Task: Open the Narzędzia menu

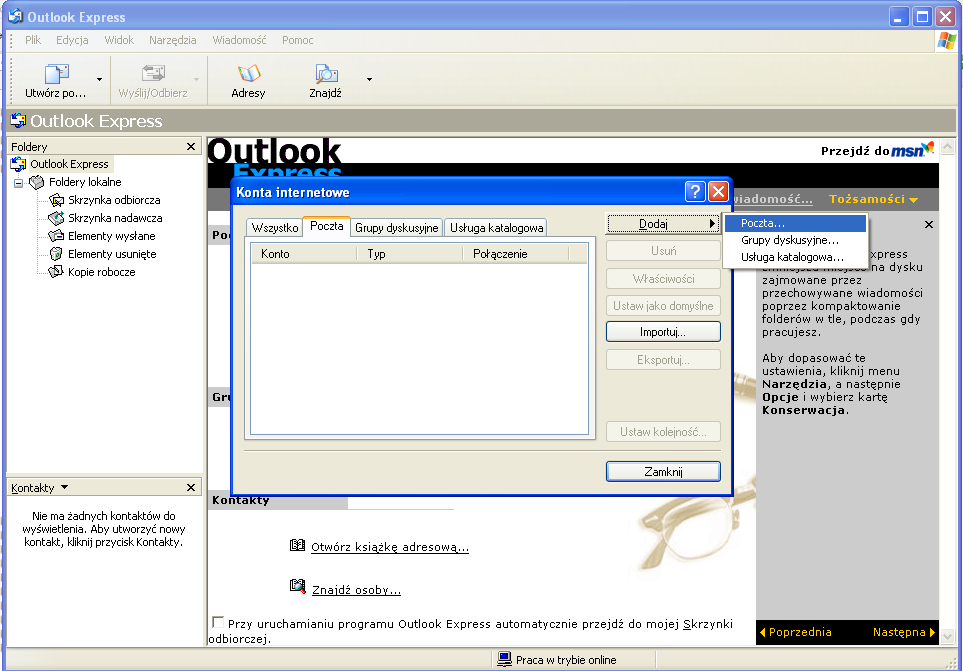Action: [173, 40]
